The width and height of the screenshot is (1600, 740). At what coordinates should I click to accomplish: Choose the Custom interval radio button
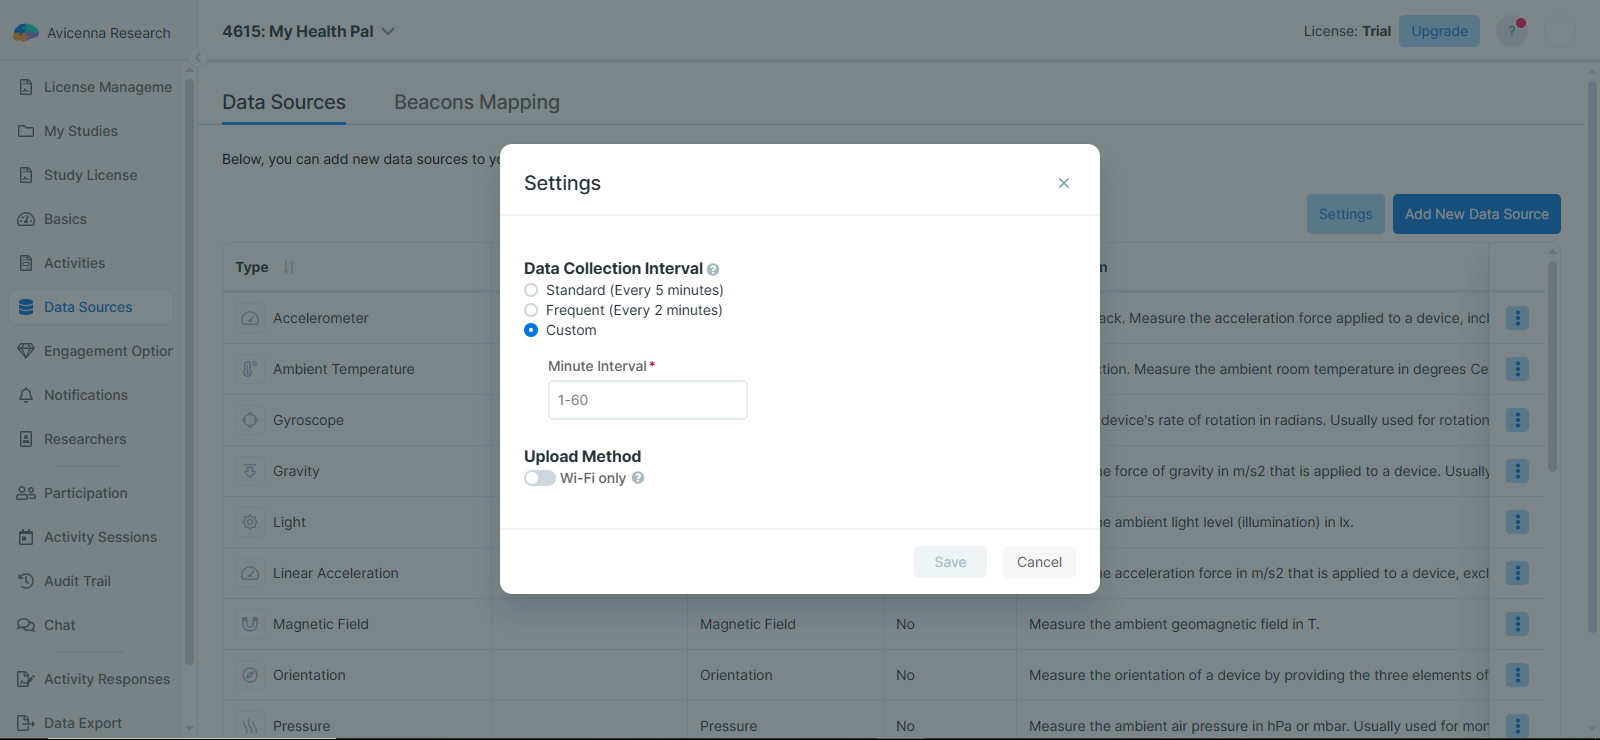[531, 330]
